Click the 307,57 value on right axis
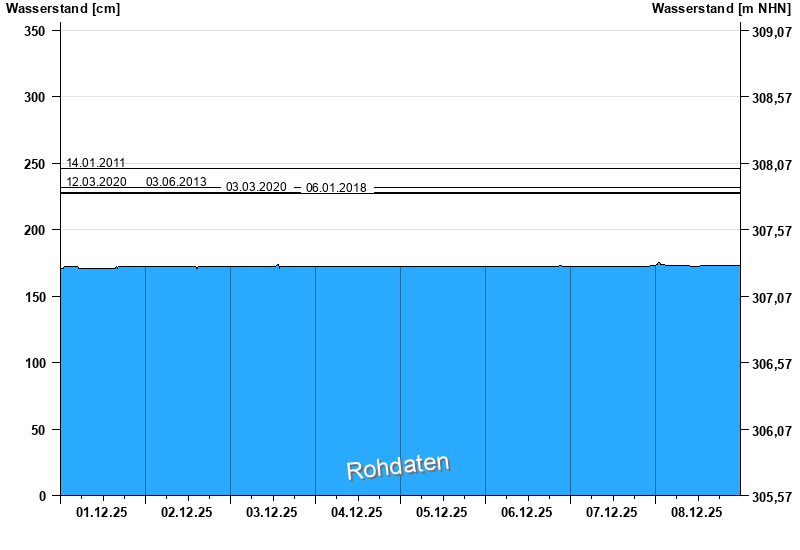The height and width of the screenshot is (550, 800). coord(772,231)
